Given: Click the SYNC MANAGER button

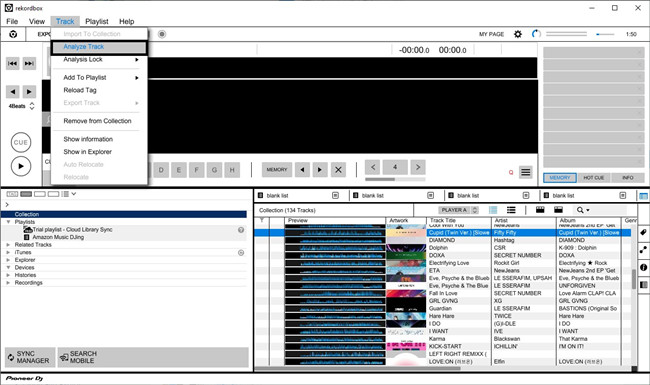Looking at the screenshot, I should 30,357.
